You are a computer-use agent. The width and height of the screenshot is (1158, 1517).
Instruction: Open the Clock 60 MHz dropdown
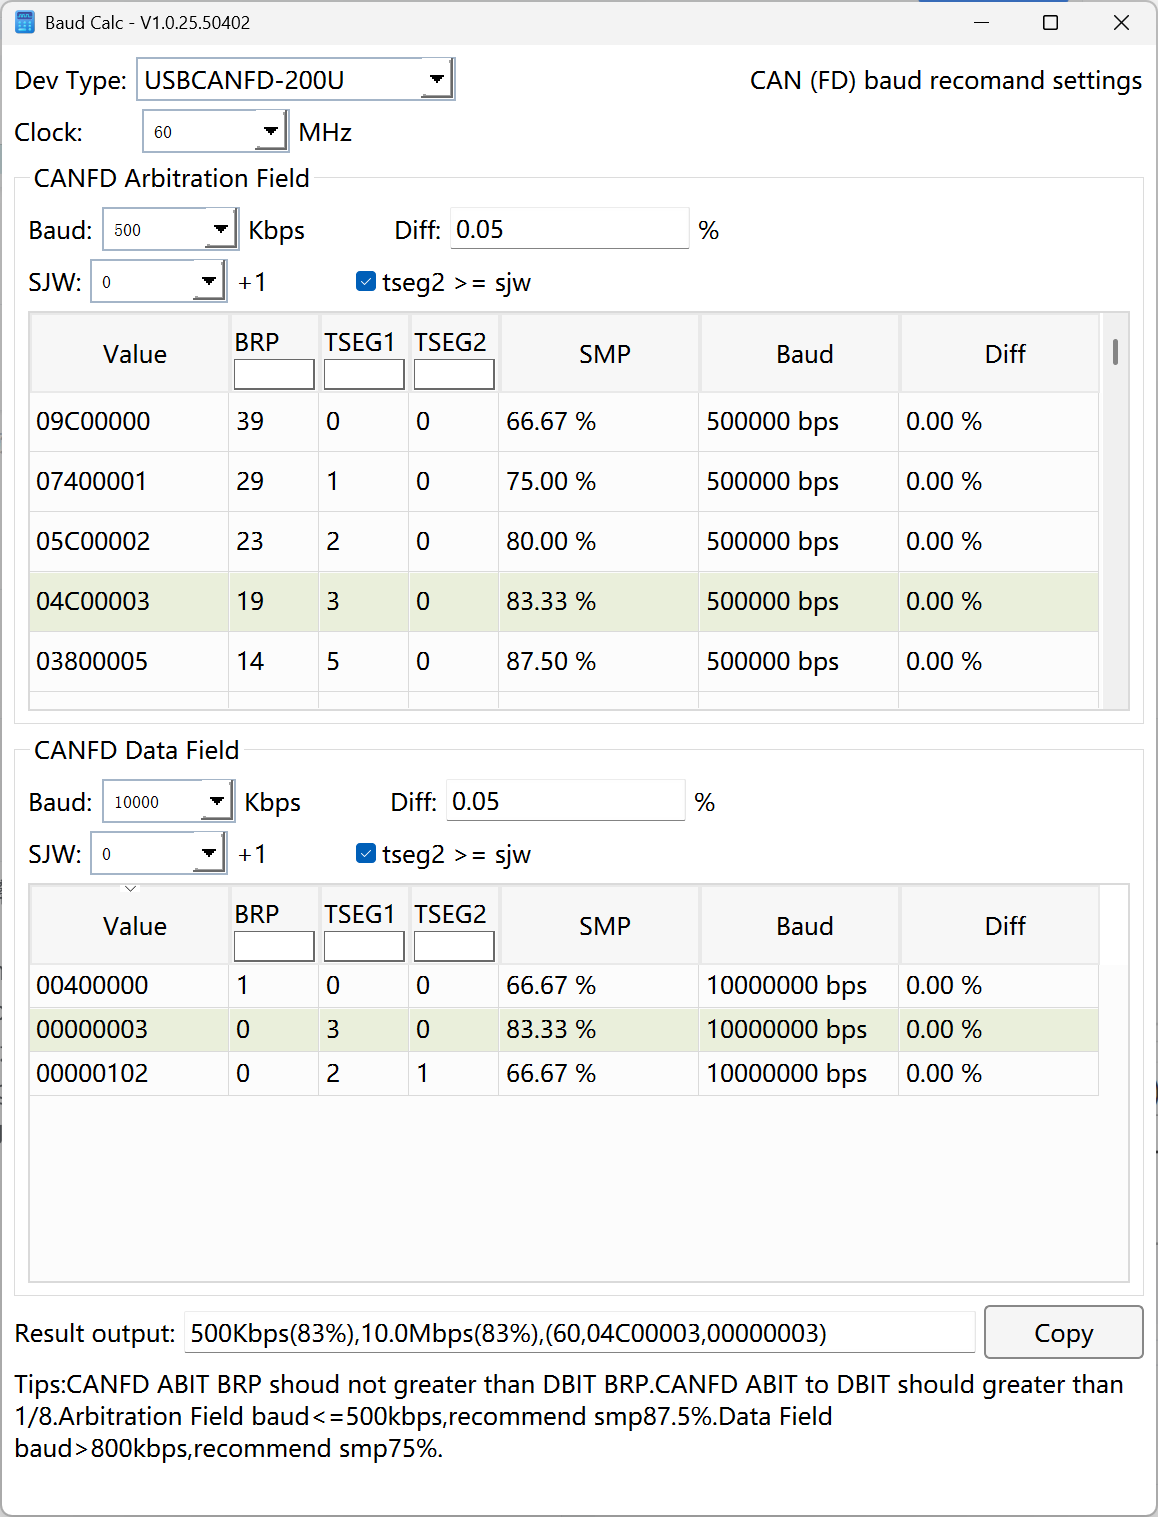[x=216, y=131]
